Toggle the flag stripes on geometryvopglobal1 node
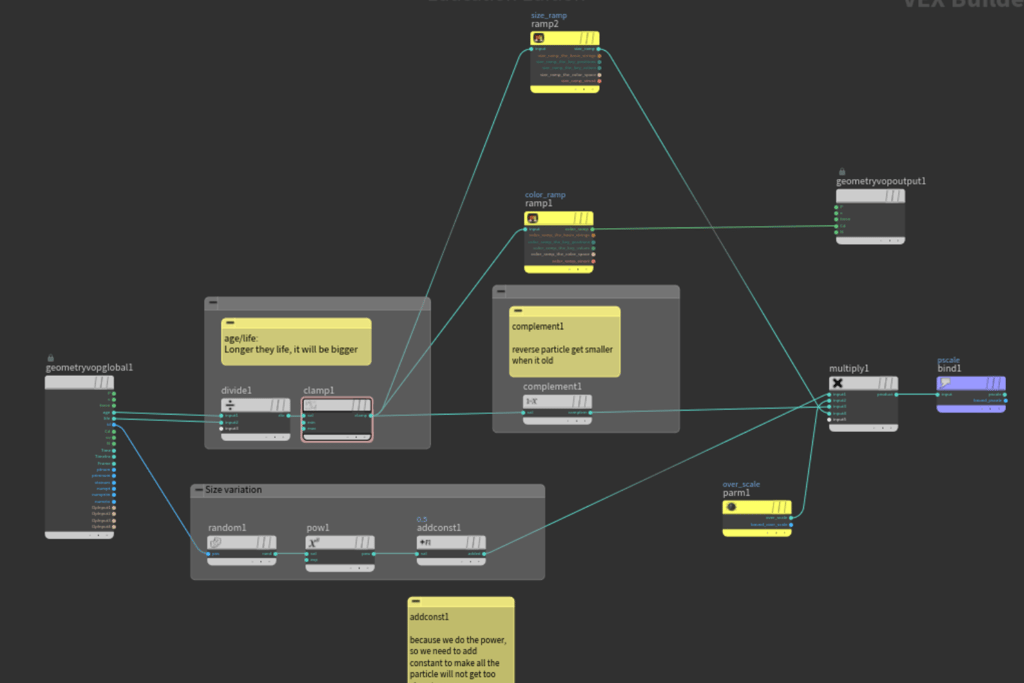Viewport: 1024px width, 683px height. 103,383
